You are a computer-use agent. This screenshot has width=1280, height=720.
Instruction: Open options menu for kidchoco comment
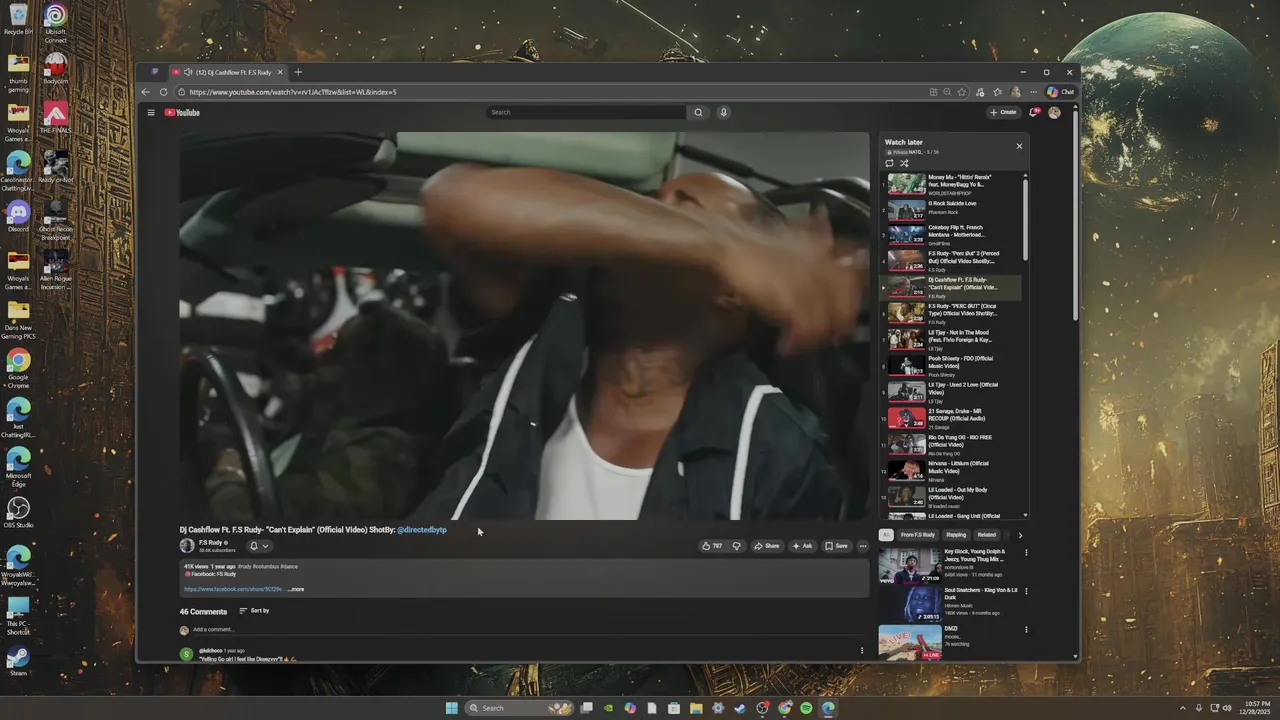862,651
